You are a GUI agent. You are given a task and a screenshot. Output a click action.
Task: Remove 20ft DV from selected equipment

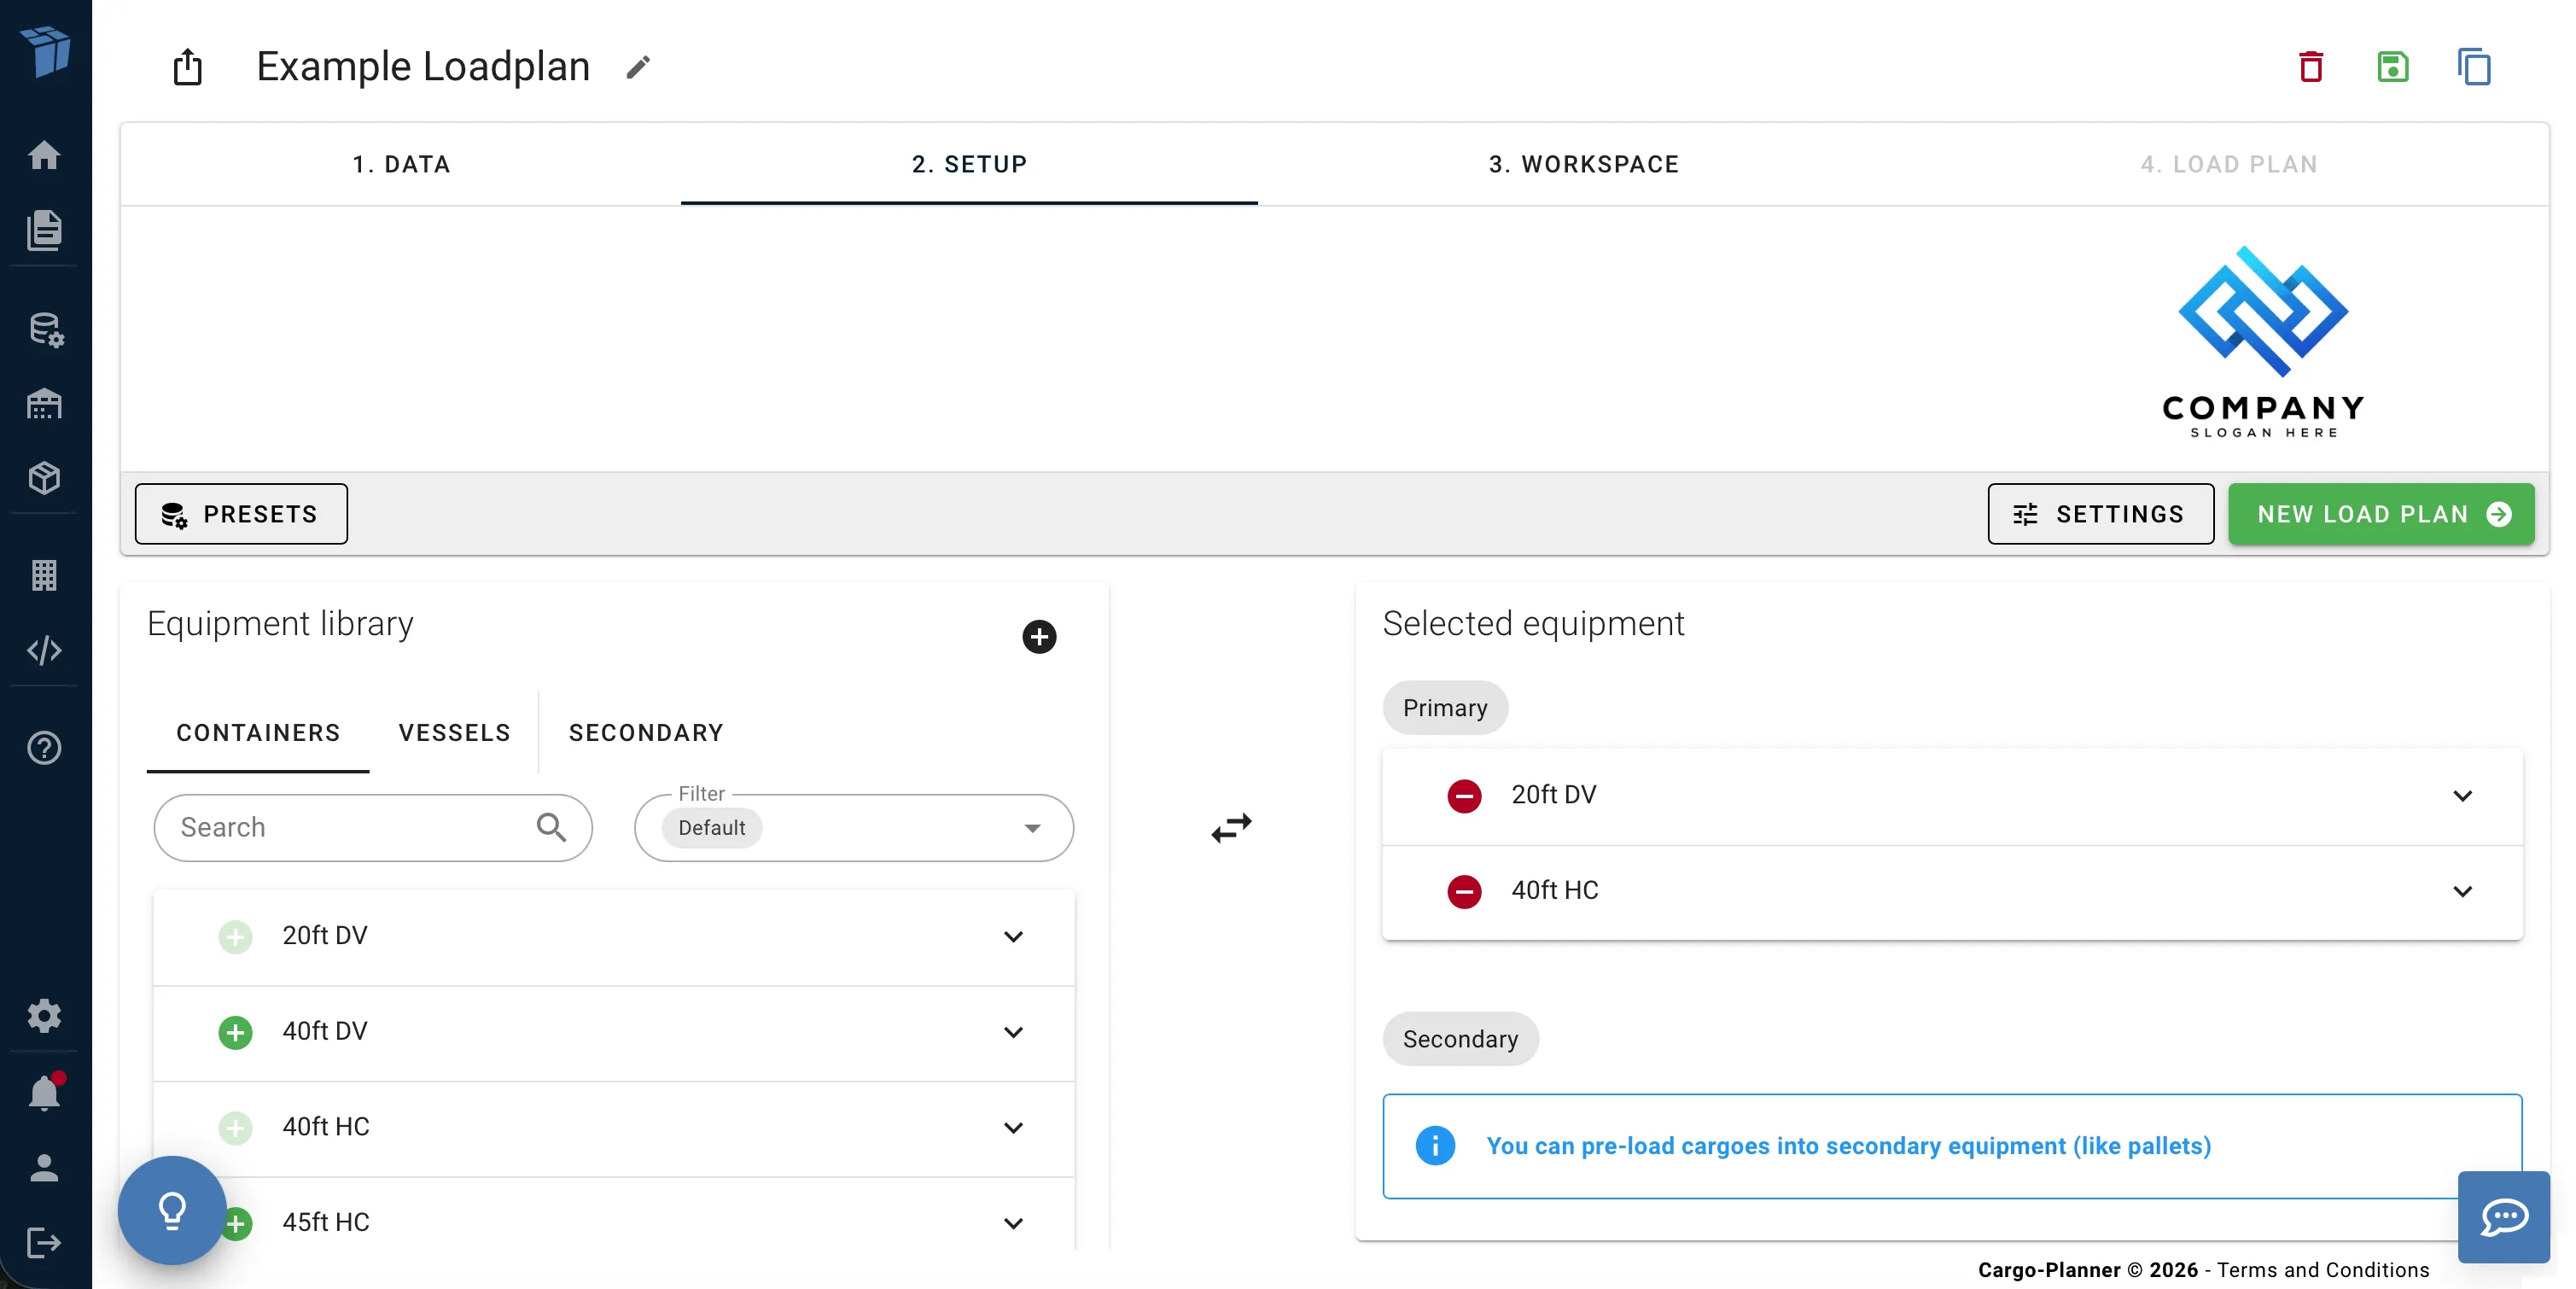tap(1464, 796)
